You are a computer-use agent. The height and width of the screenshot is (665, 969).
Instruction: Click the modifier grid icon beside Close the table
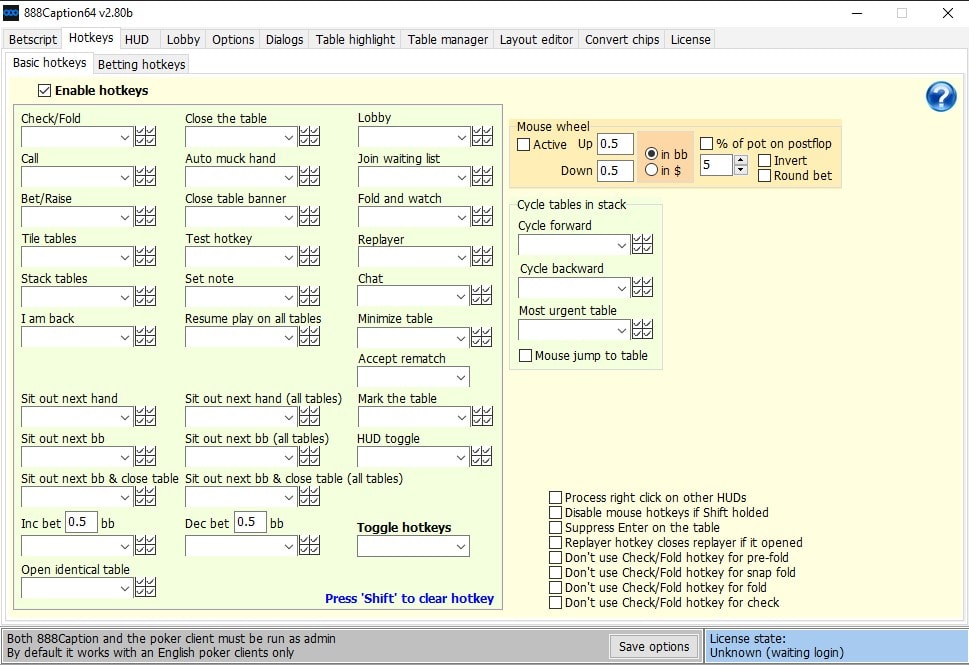[x=309, y=137]
